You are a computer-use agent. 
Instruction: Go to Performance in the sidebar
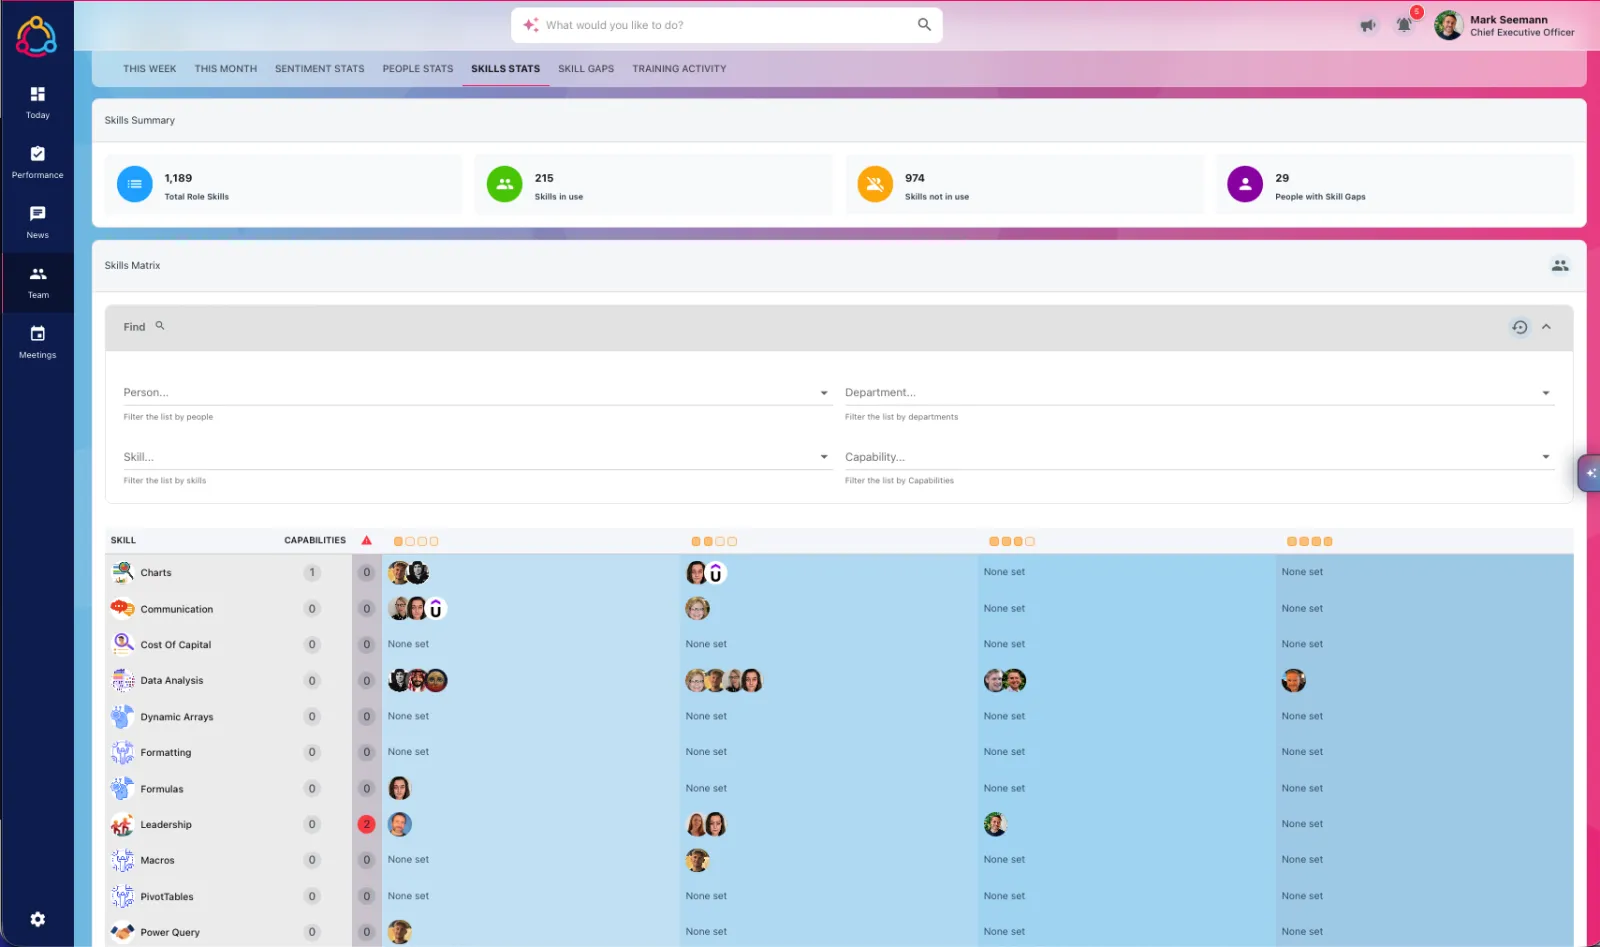click(x=37, y=161)
